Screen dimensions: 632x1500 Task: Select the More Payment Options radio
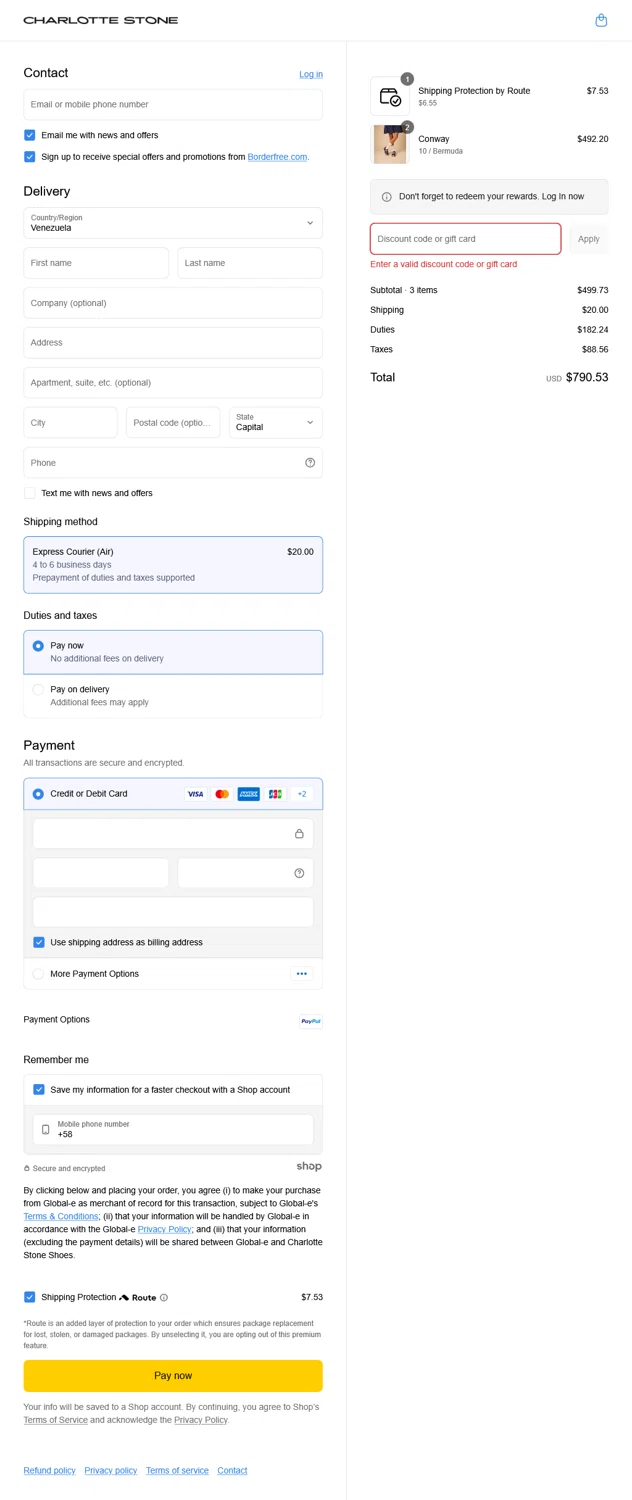click(38, 974)
